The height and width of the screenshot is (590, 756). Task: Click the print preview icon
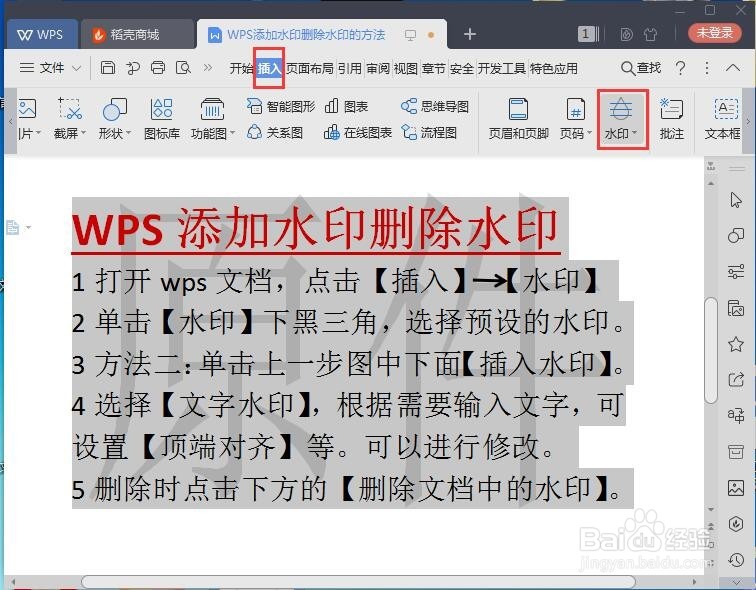[x=183, y=68]
